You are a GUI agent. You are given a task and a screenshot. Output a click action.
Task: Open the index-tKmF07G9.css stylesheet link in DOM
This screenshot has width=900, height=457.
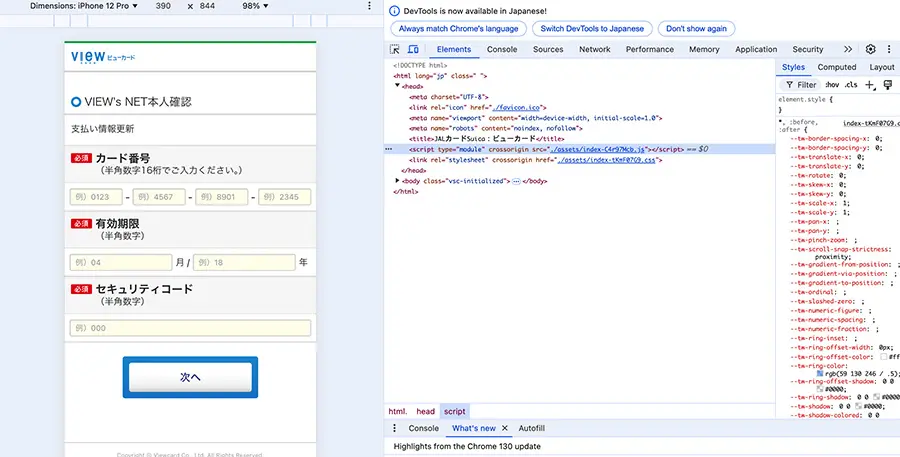pos(606,160)
